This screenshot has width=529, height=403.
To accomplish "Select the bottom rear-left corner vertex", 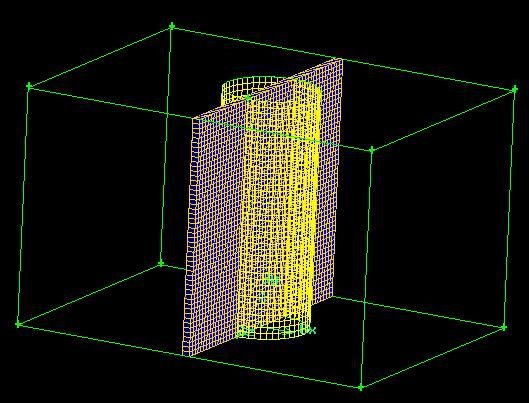I will (161, 263).
